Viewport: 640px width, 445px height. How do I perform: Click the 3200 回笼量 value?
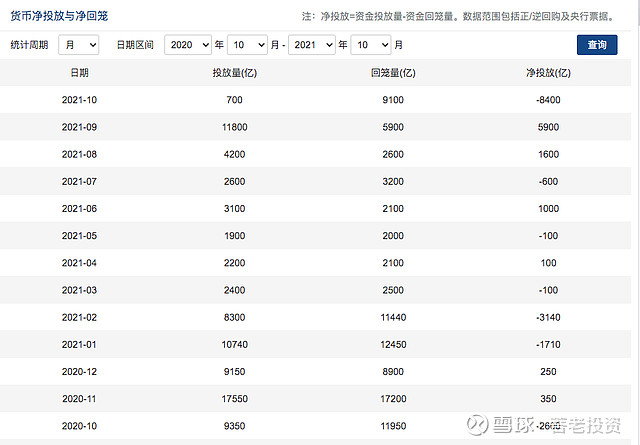click(x=393, y=181)
